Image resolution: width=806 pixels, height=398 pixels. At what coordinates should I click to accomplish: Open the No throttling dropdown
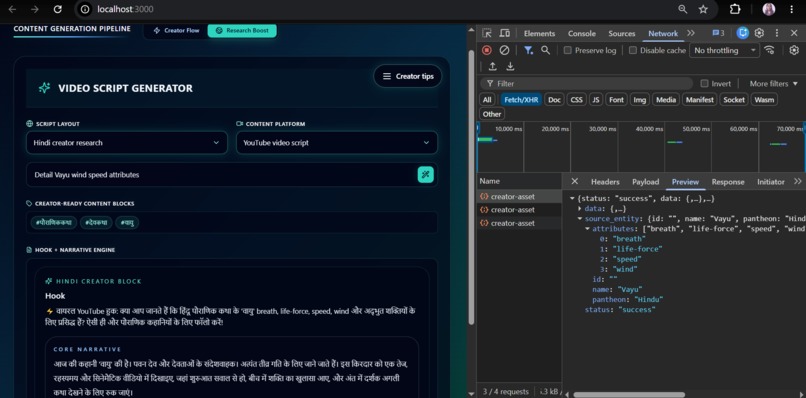(x=724, y=50)
